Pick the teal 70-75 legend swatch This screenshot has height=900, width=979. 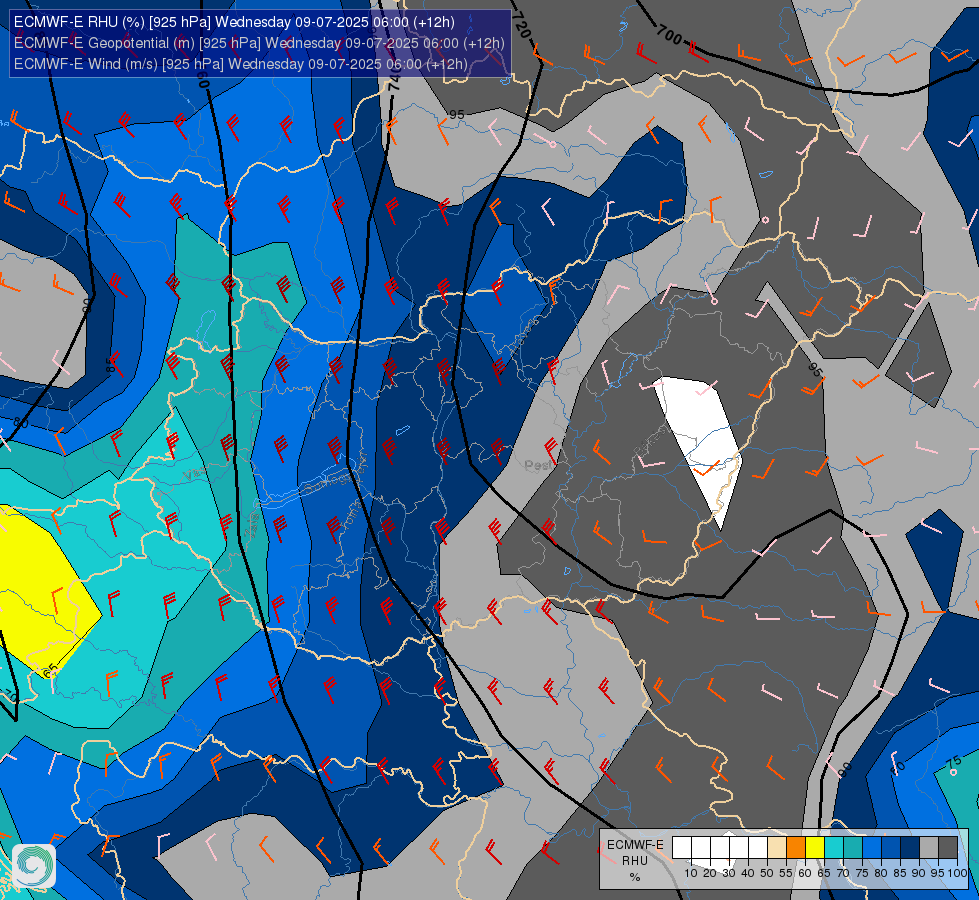coord(853,848)
